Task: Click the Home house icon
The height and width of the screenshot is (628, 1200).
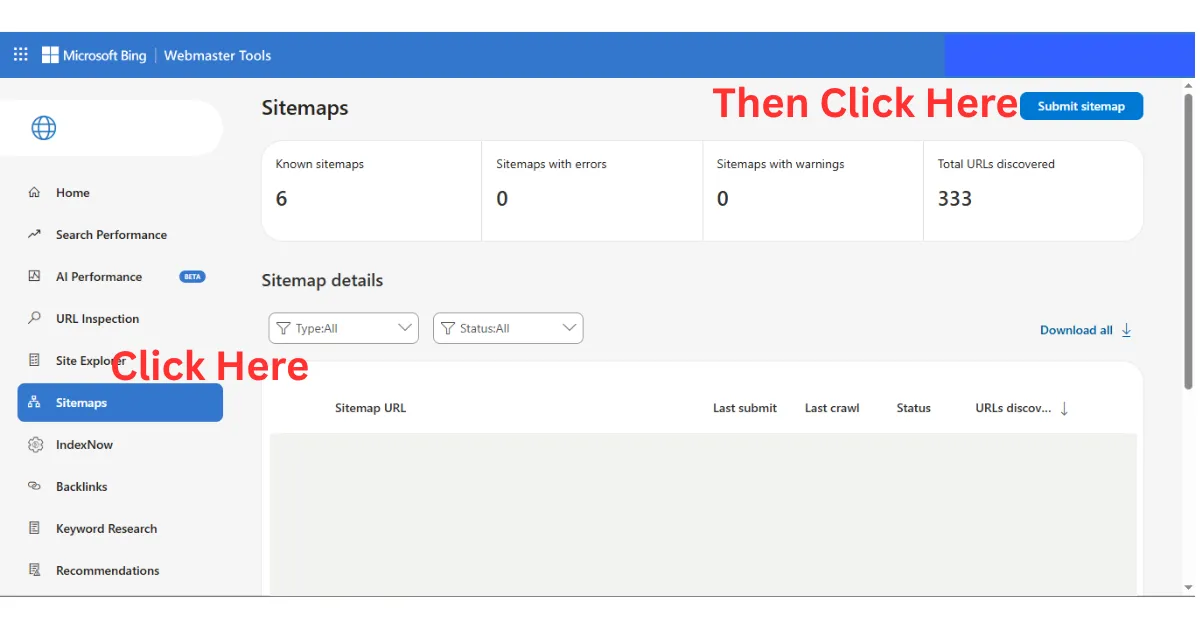Action: tap(35, 193)
